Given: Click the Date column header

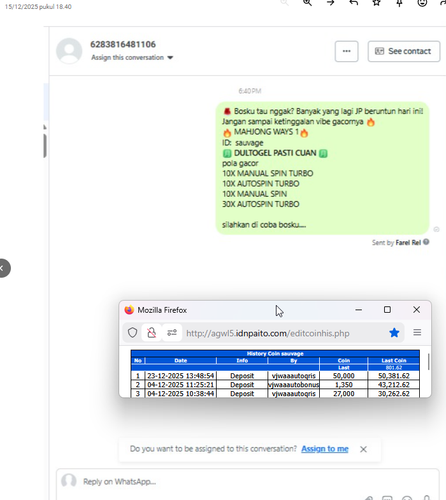Looking at the screenshot, I should pyautogui.click(x=181, y=361).
